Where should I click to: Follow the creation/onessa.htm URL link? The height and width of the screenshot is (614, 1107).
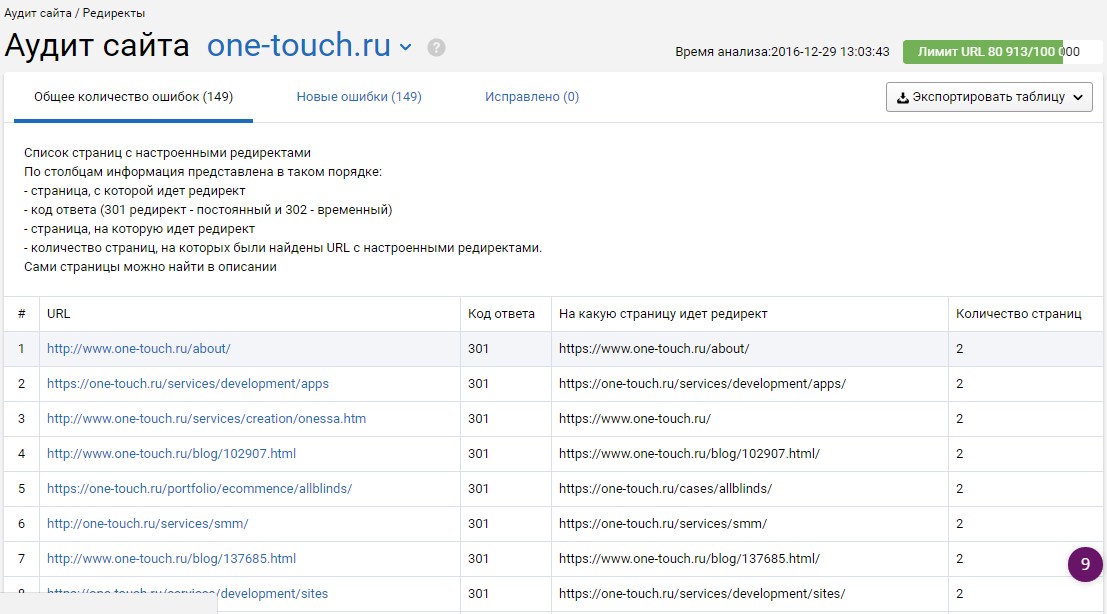pyautogui.click(x=207, y=419)
